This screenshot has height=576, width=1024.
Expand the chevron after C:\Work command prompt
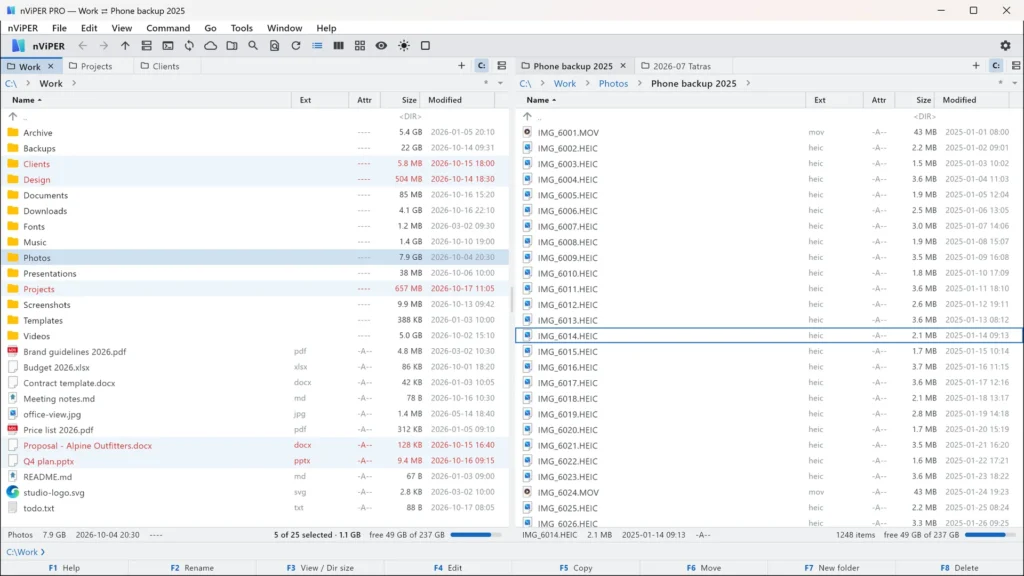[x=43, y=552]
